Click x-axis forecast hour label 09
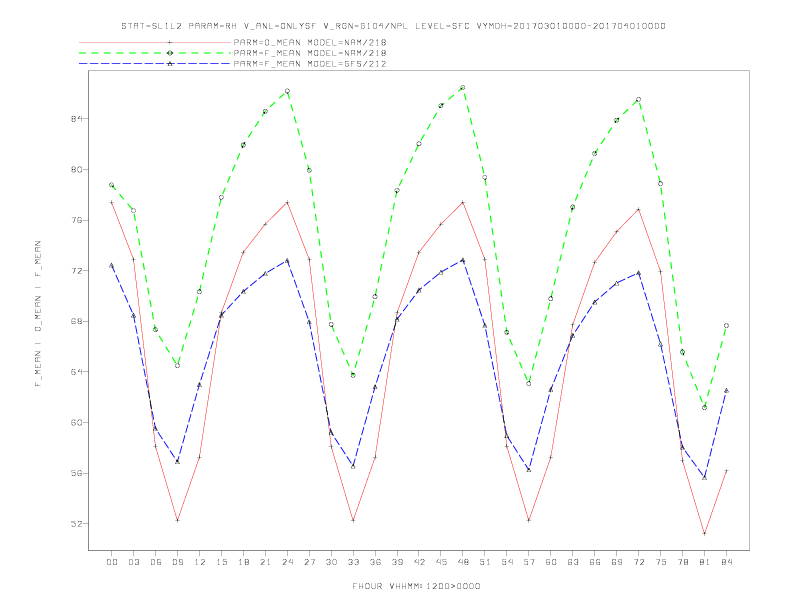792x612 pixels. point(178,562)
